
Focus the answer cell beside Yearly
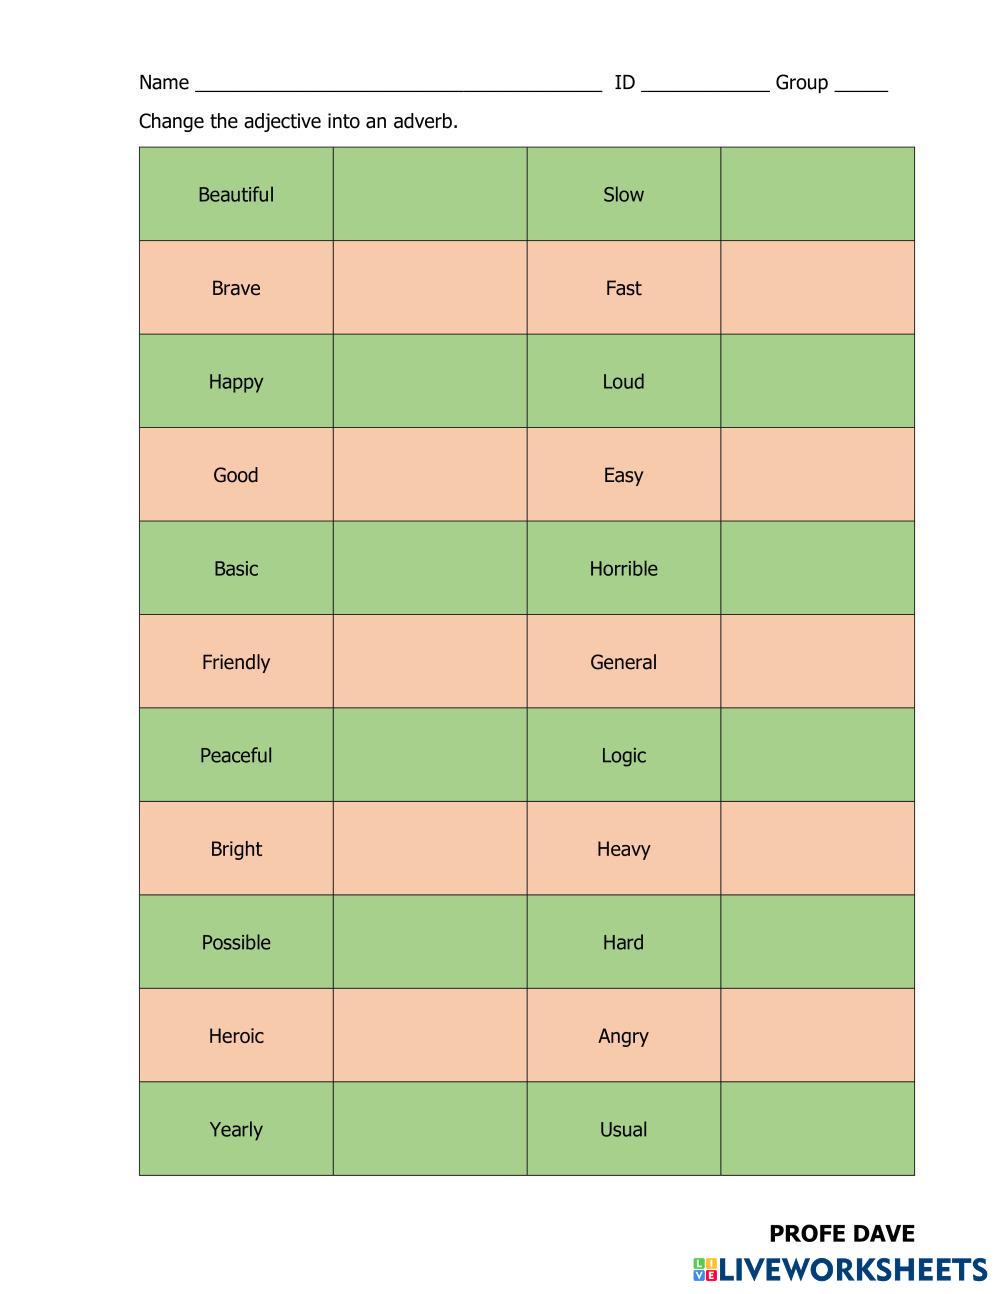coord(430,1129)
